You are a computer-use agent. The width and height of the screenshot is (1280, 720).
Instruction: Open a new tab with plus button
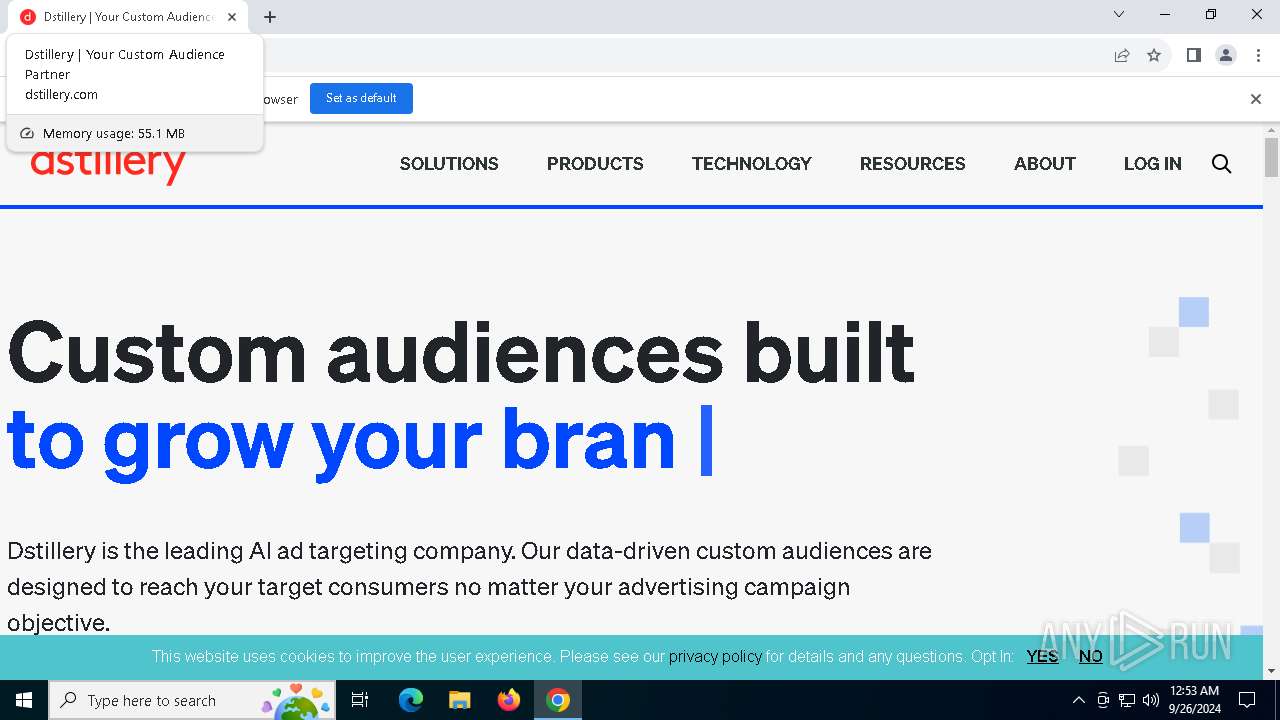270,17
